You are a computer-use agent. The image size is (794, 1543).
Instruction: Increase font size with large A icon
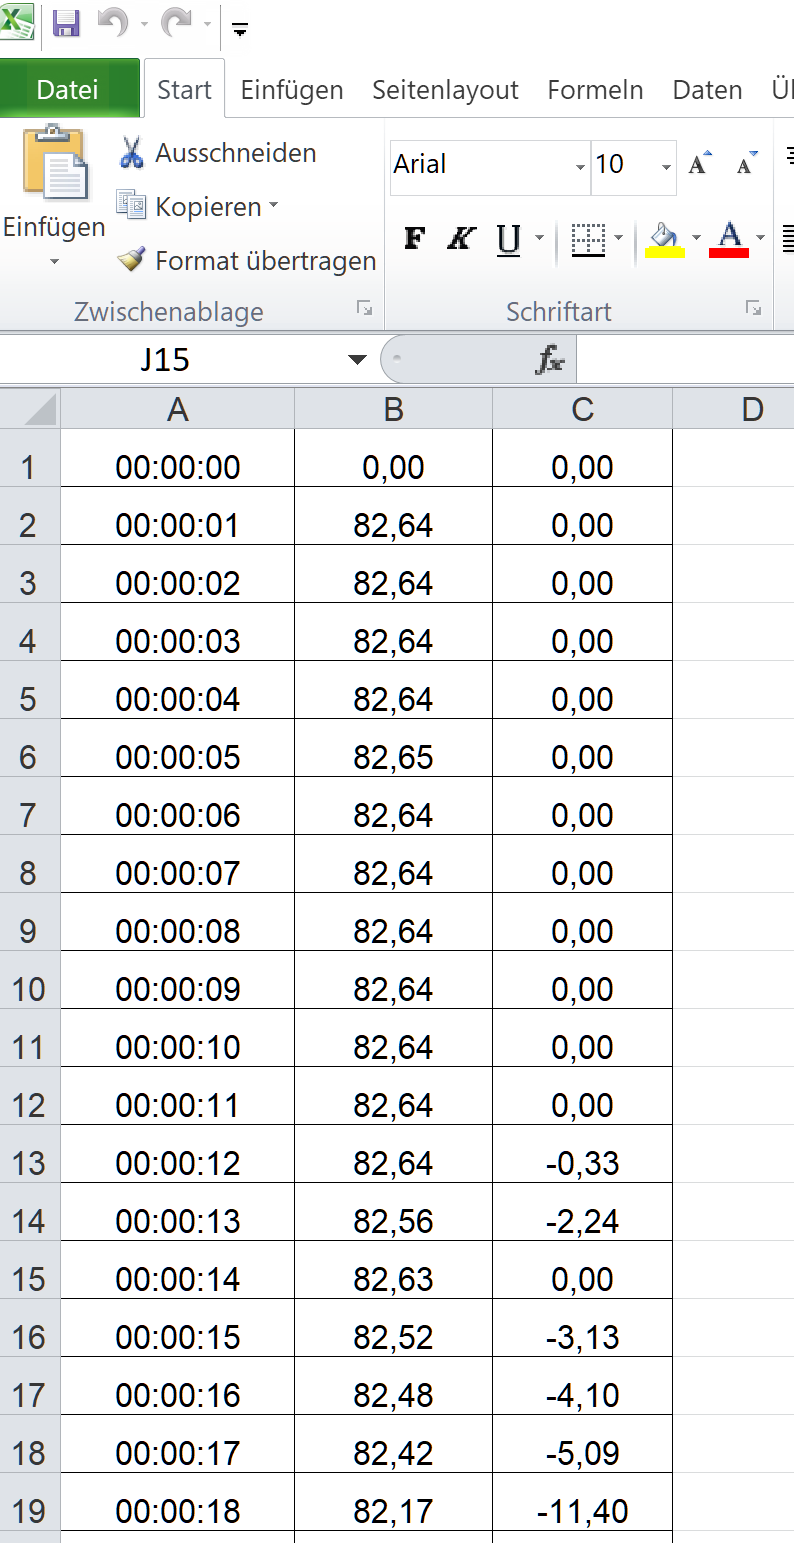click(700, 165)
